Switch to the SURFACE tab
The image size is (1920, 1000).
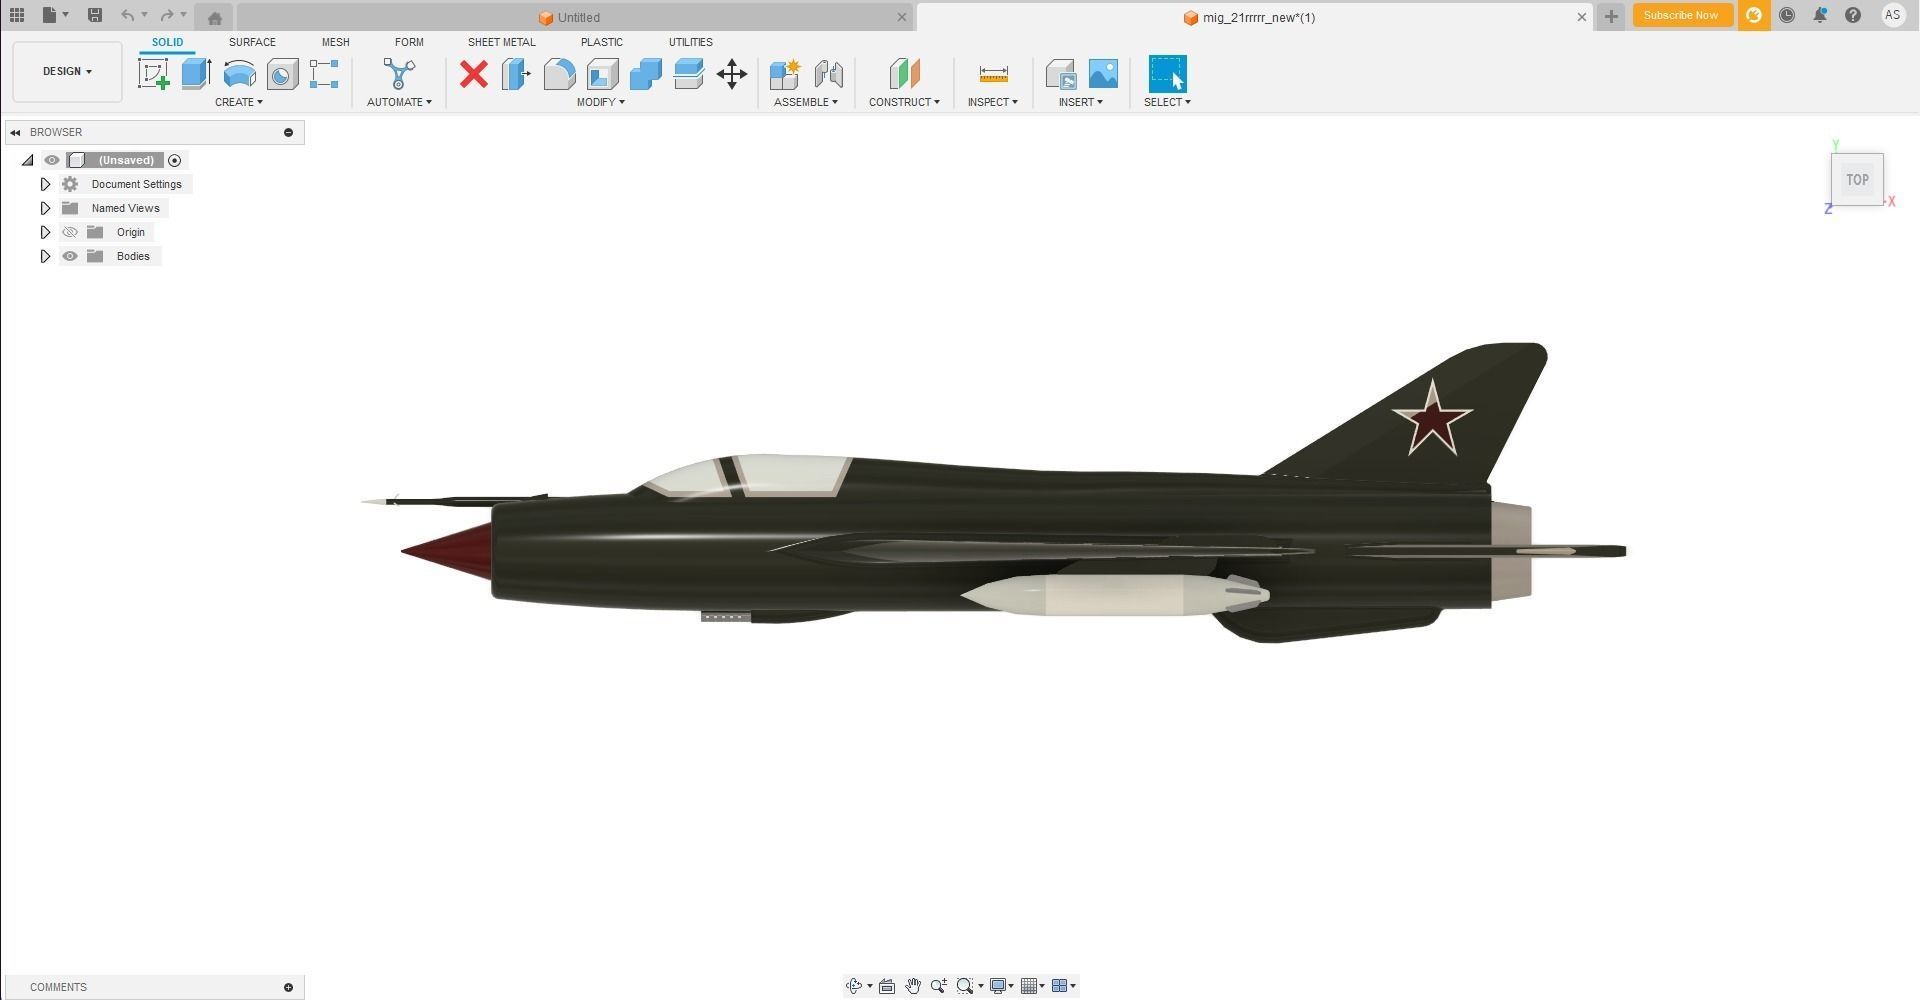[252, 42]
